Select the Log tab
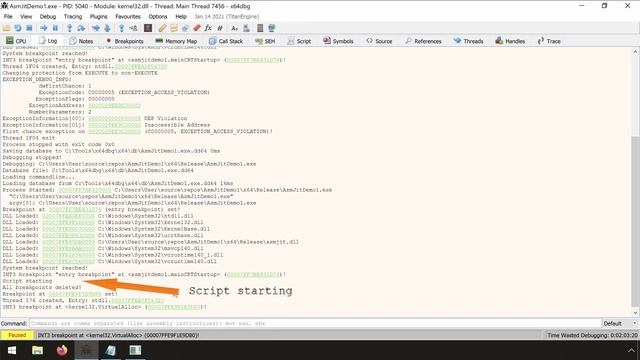 click(x=48, y=41)
